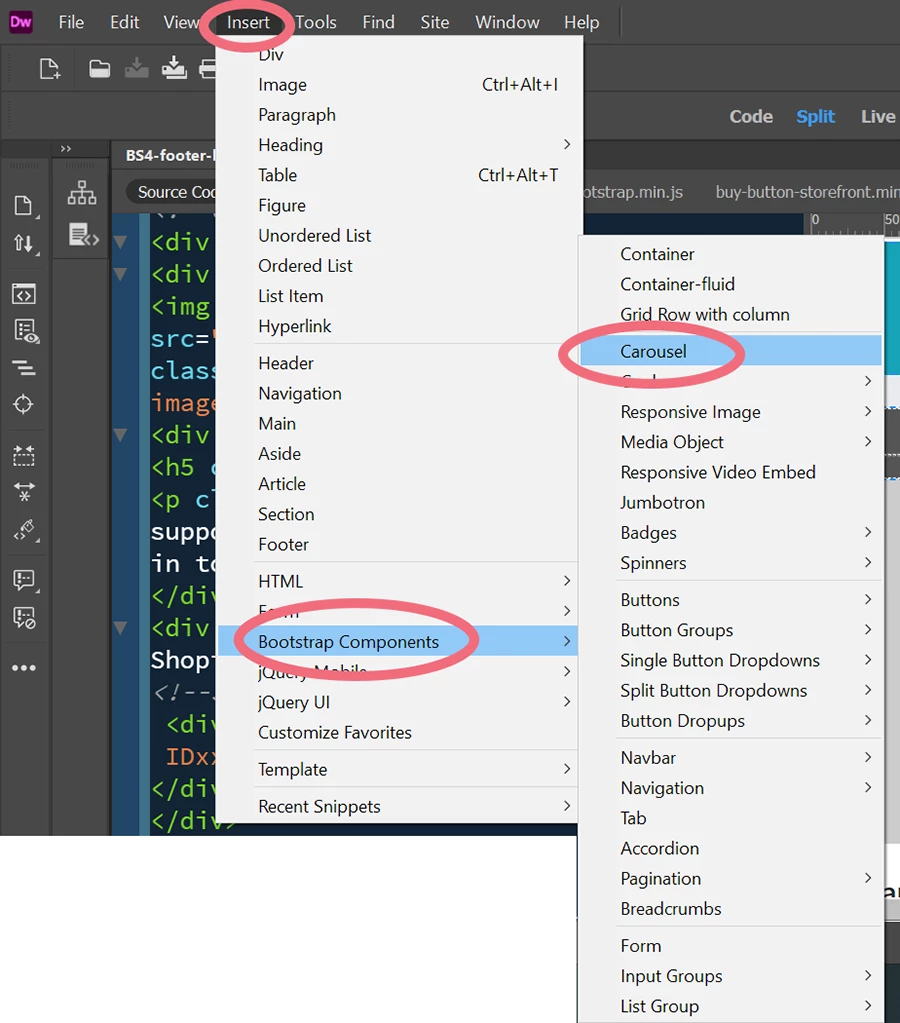Select Container-fluid in Bootstrap submenu
Image resolution: width=900 pixels, height=1023 pixels.
(x=730, y=284)
